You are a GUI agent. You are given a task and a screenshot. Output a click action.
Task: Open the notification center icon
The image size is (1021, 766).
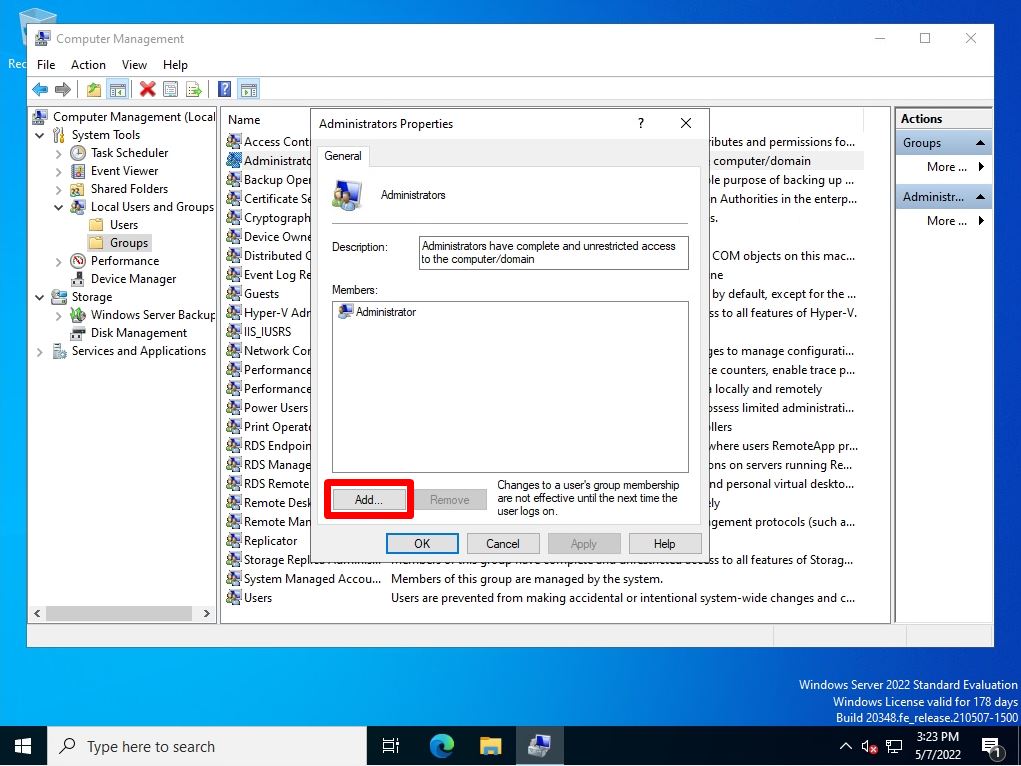[x=991, y=747]
